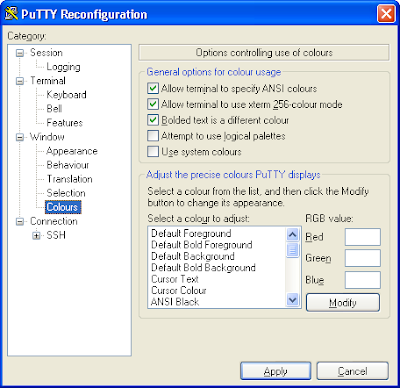Open the Keyboard category
400x388 pixels.
[66, 95]
